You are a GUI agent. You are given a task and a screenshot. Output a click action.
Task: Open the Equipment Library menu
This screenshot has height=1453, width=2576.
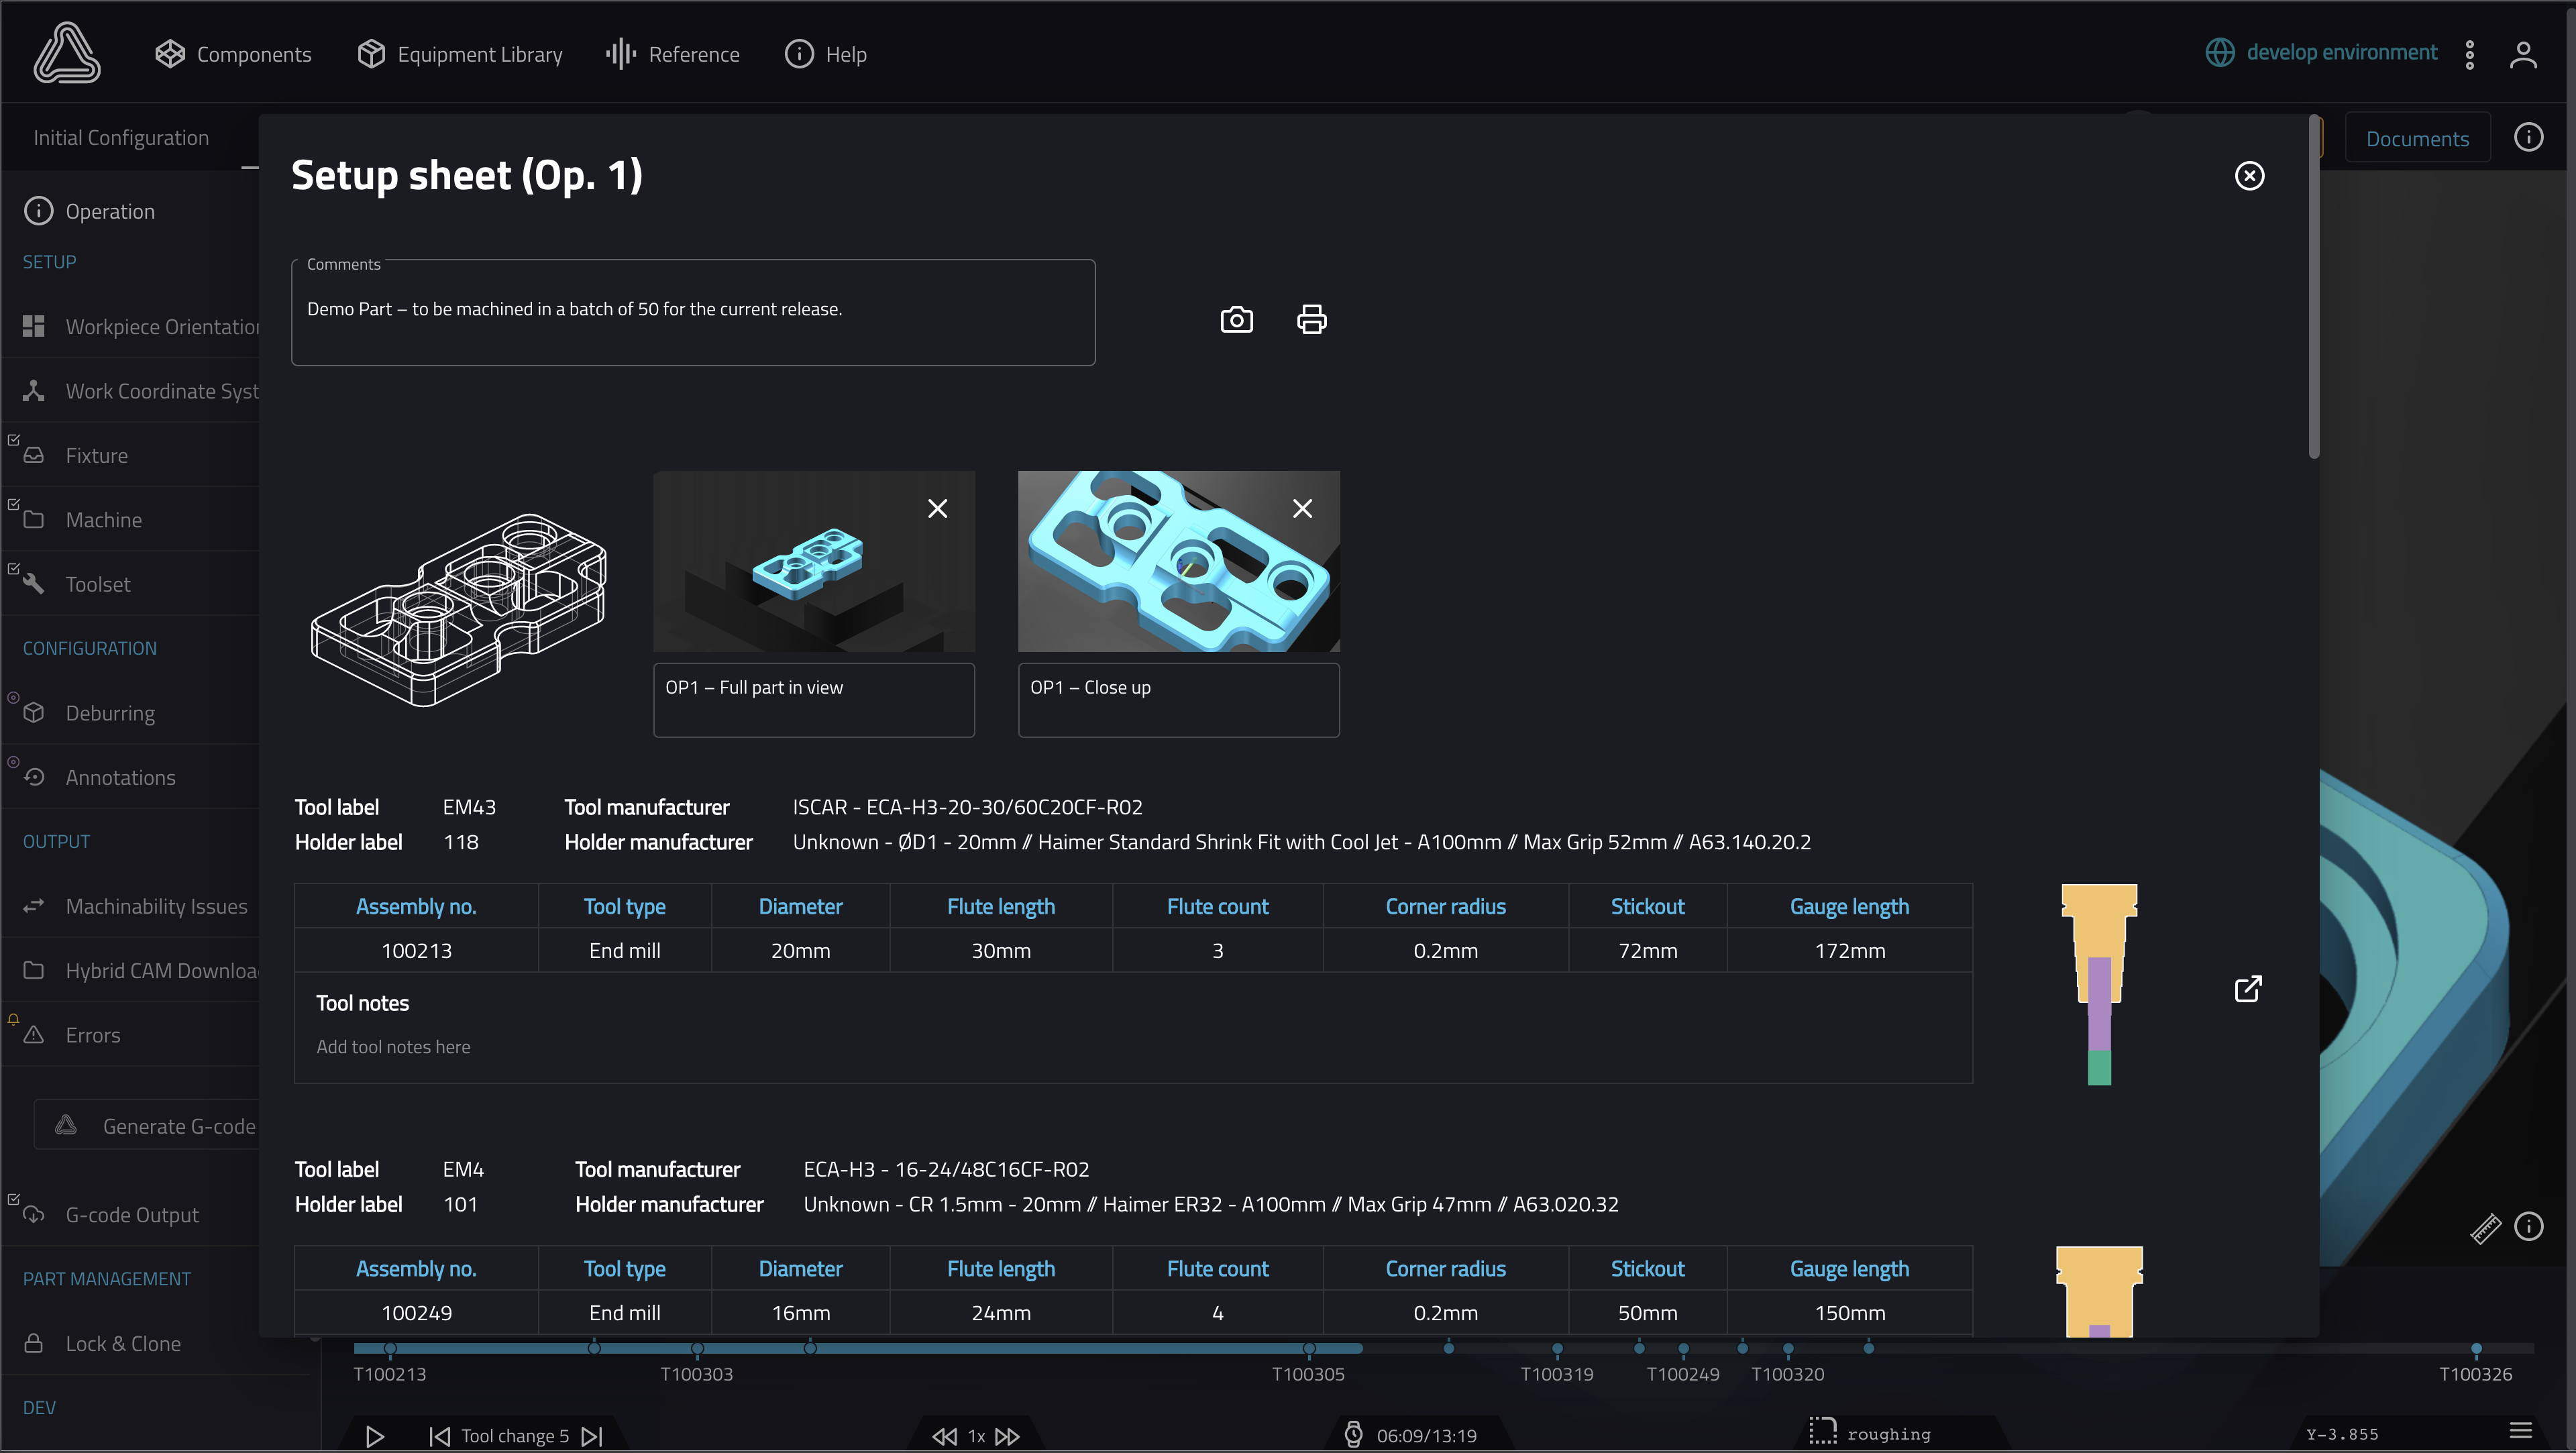coord(460,54)
